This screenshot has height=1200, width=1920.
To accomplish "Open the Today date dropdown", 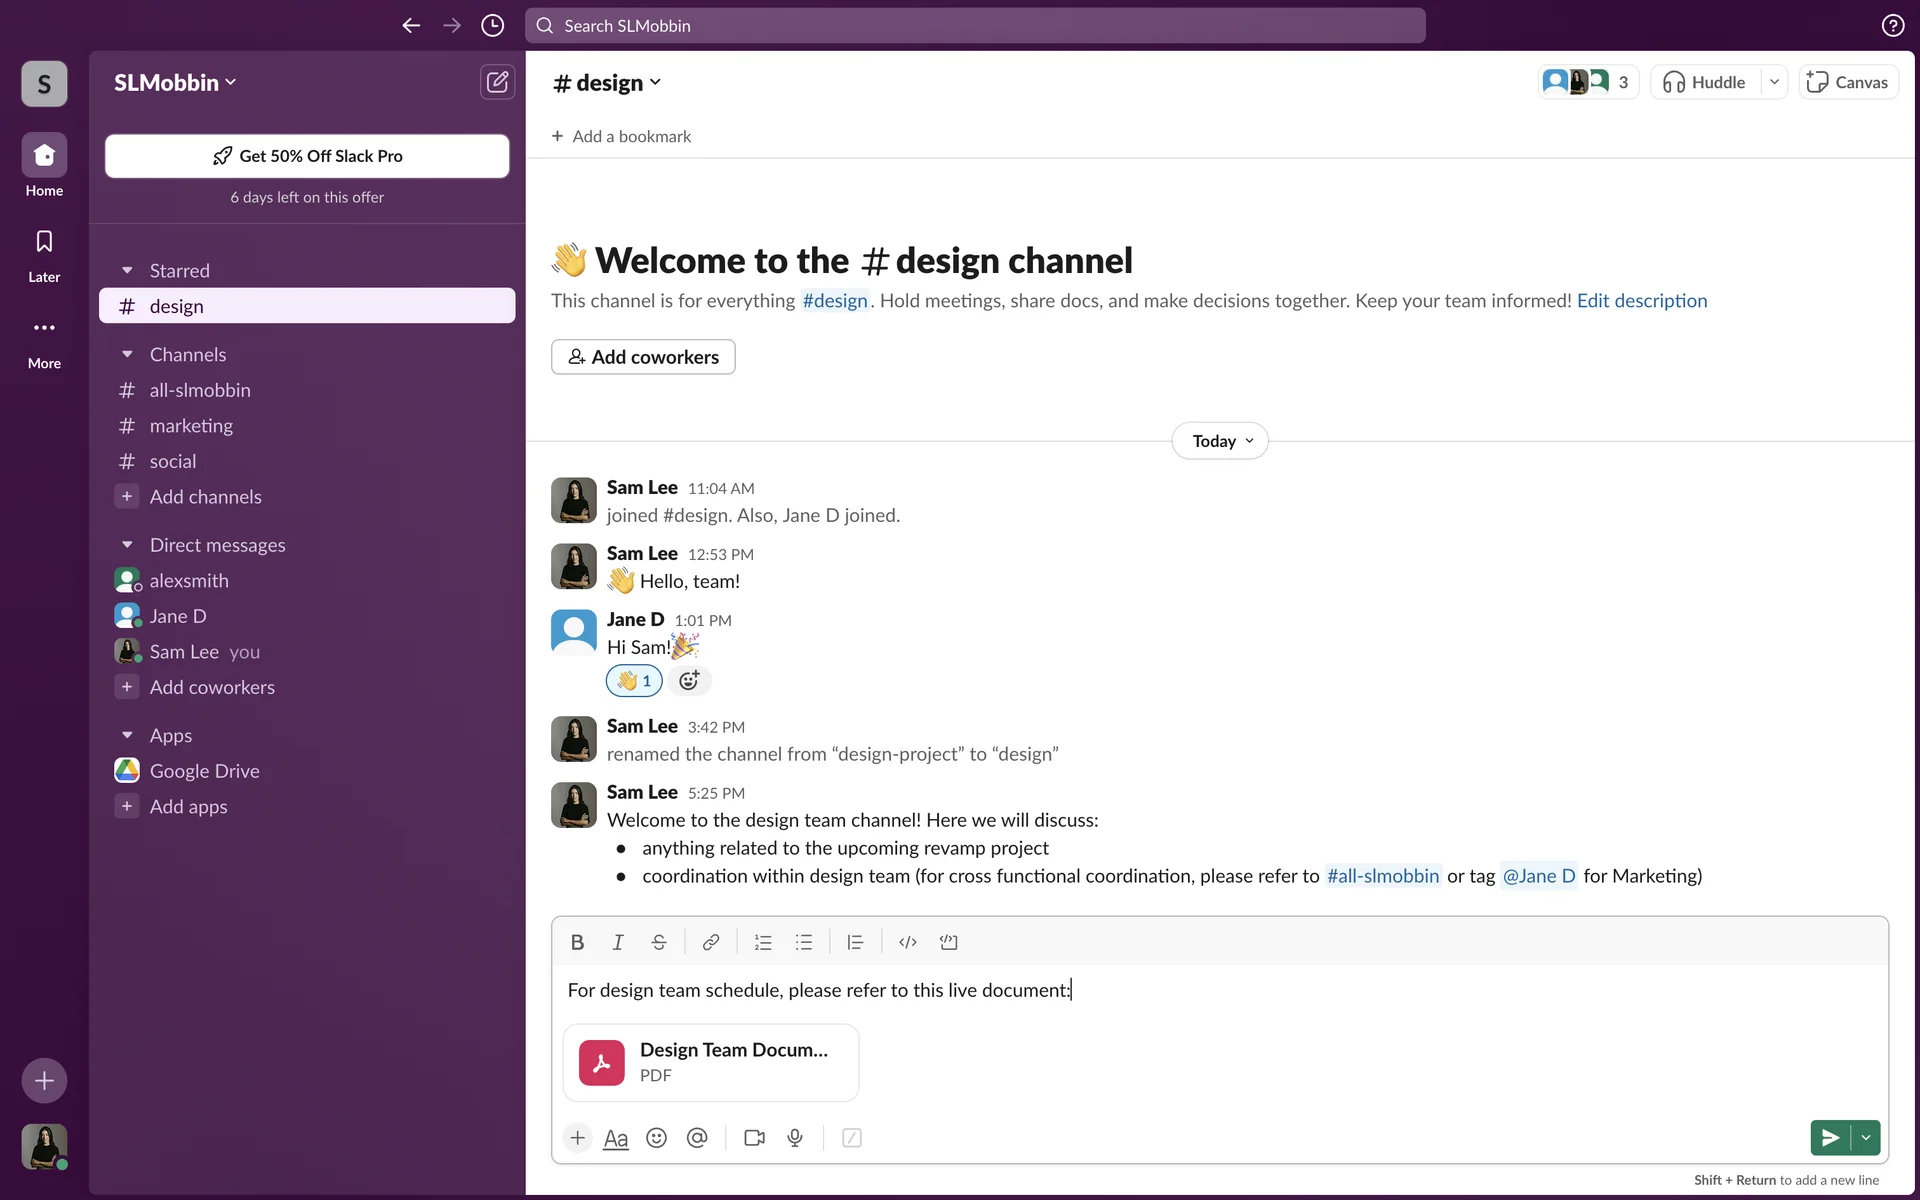I will [x=1220, y=441].
